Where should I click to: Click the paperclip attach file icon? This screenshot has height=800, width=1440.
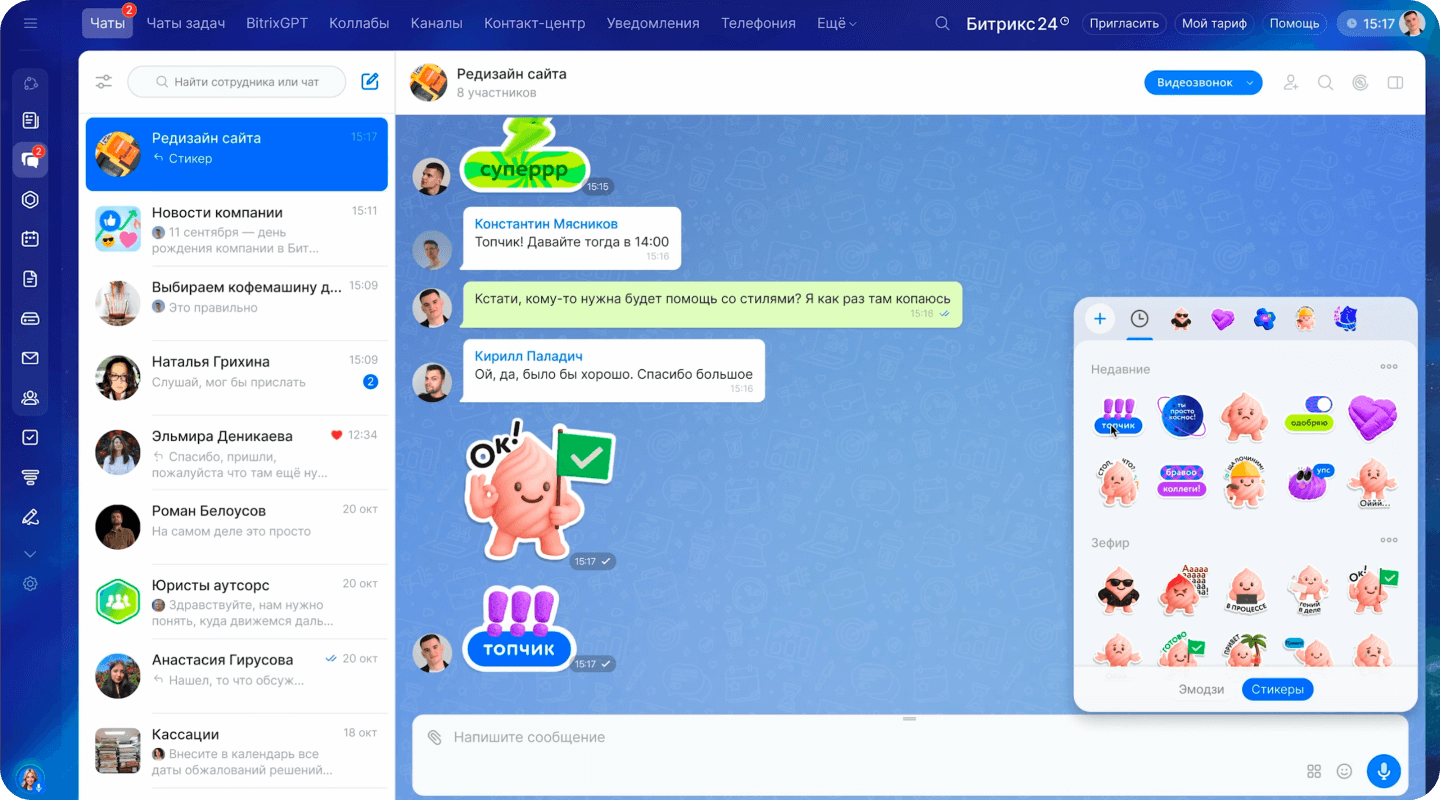point(435,737)
